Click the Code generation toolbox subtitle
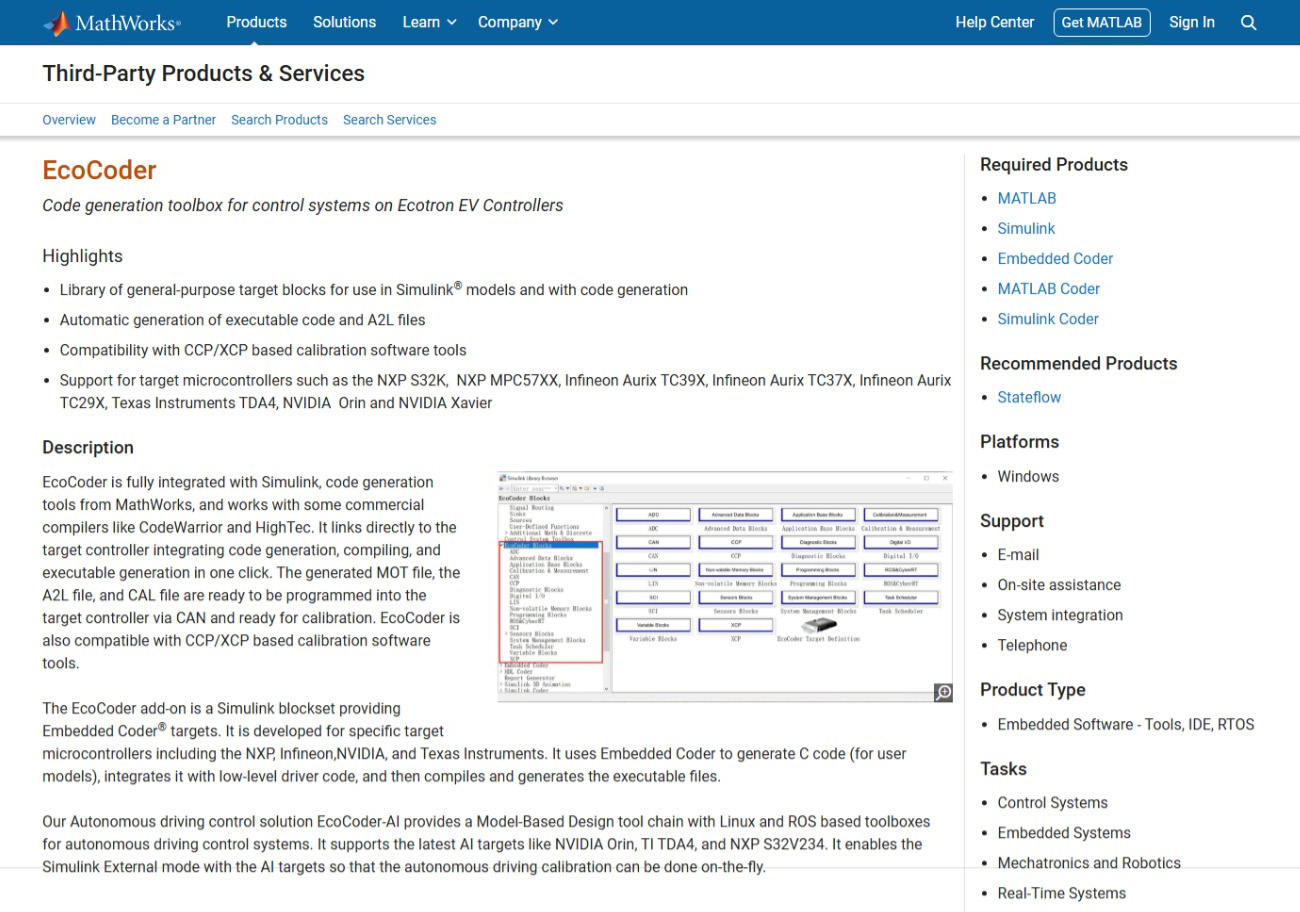The height and width of the screenshot is (912, 1300). pyautogui.click(x=302, y=205)
